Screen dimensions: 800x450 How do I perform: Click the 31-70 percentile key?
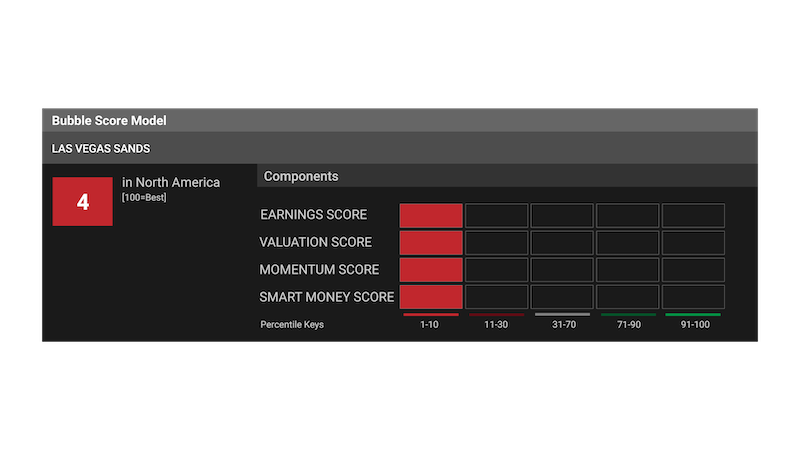[x=564, y=324]
